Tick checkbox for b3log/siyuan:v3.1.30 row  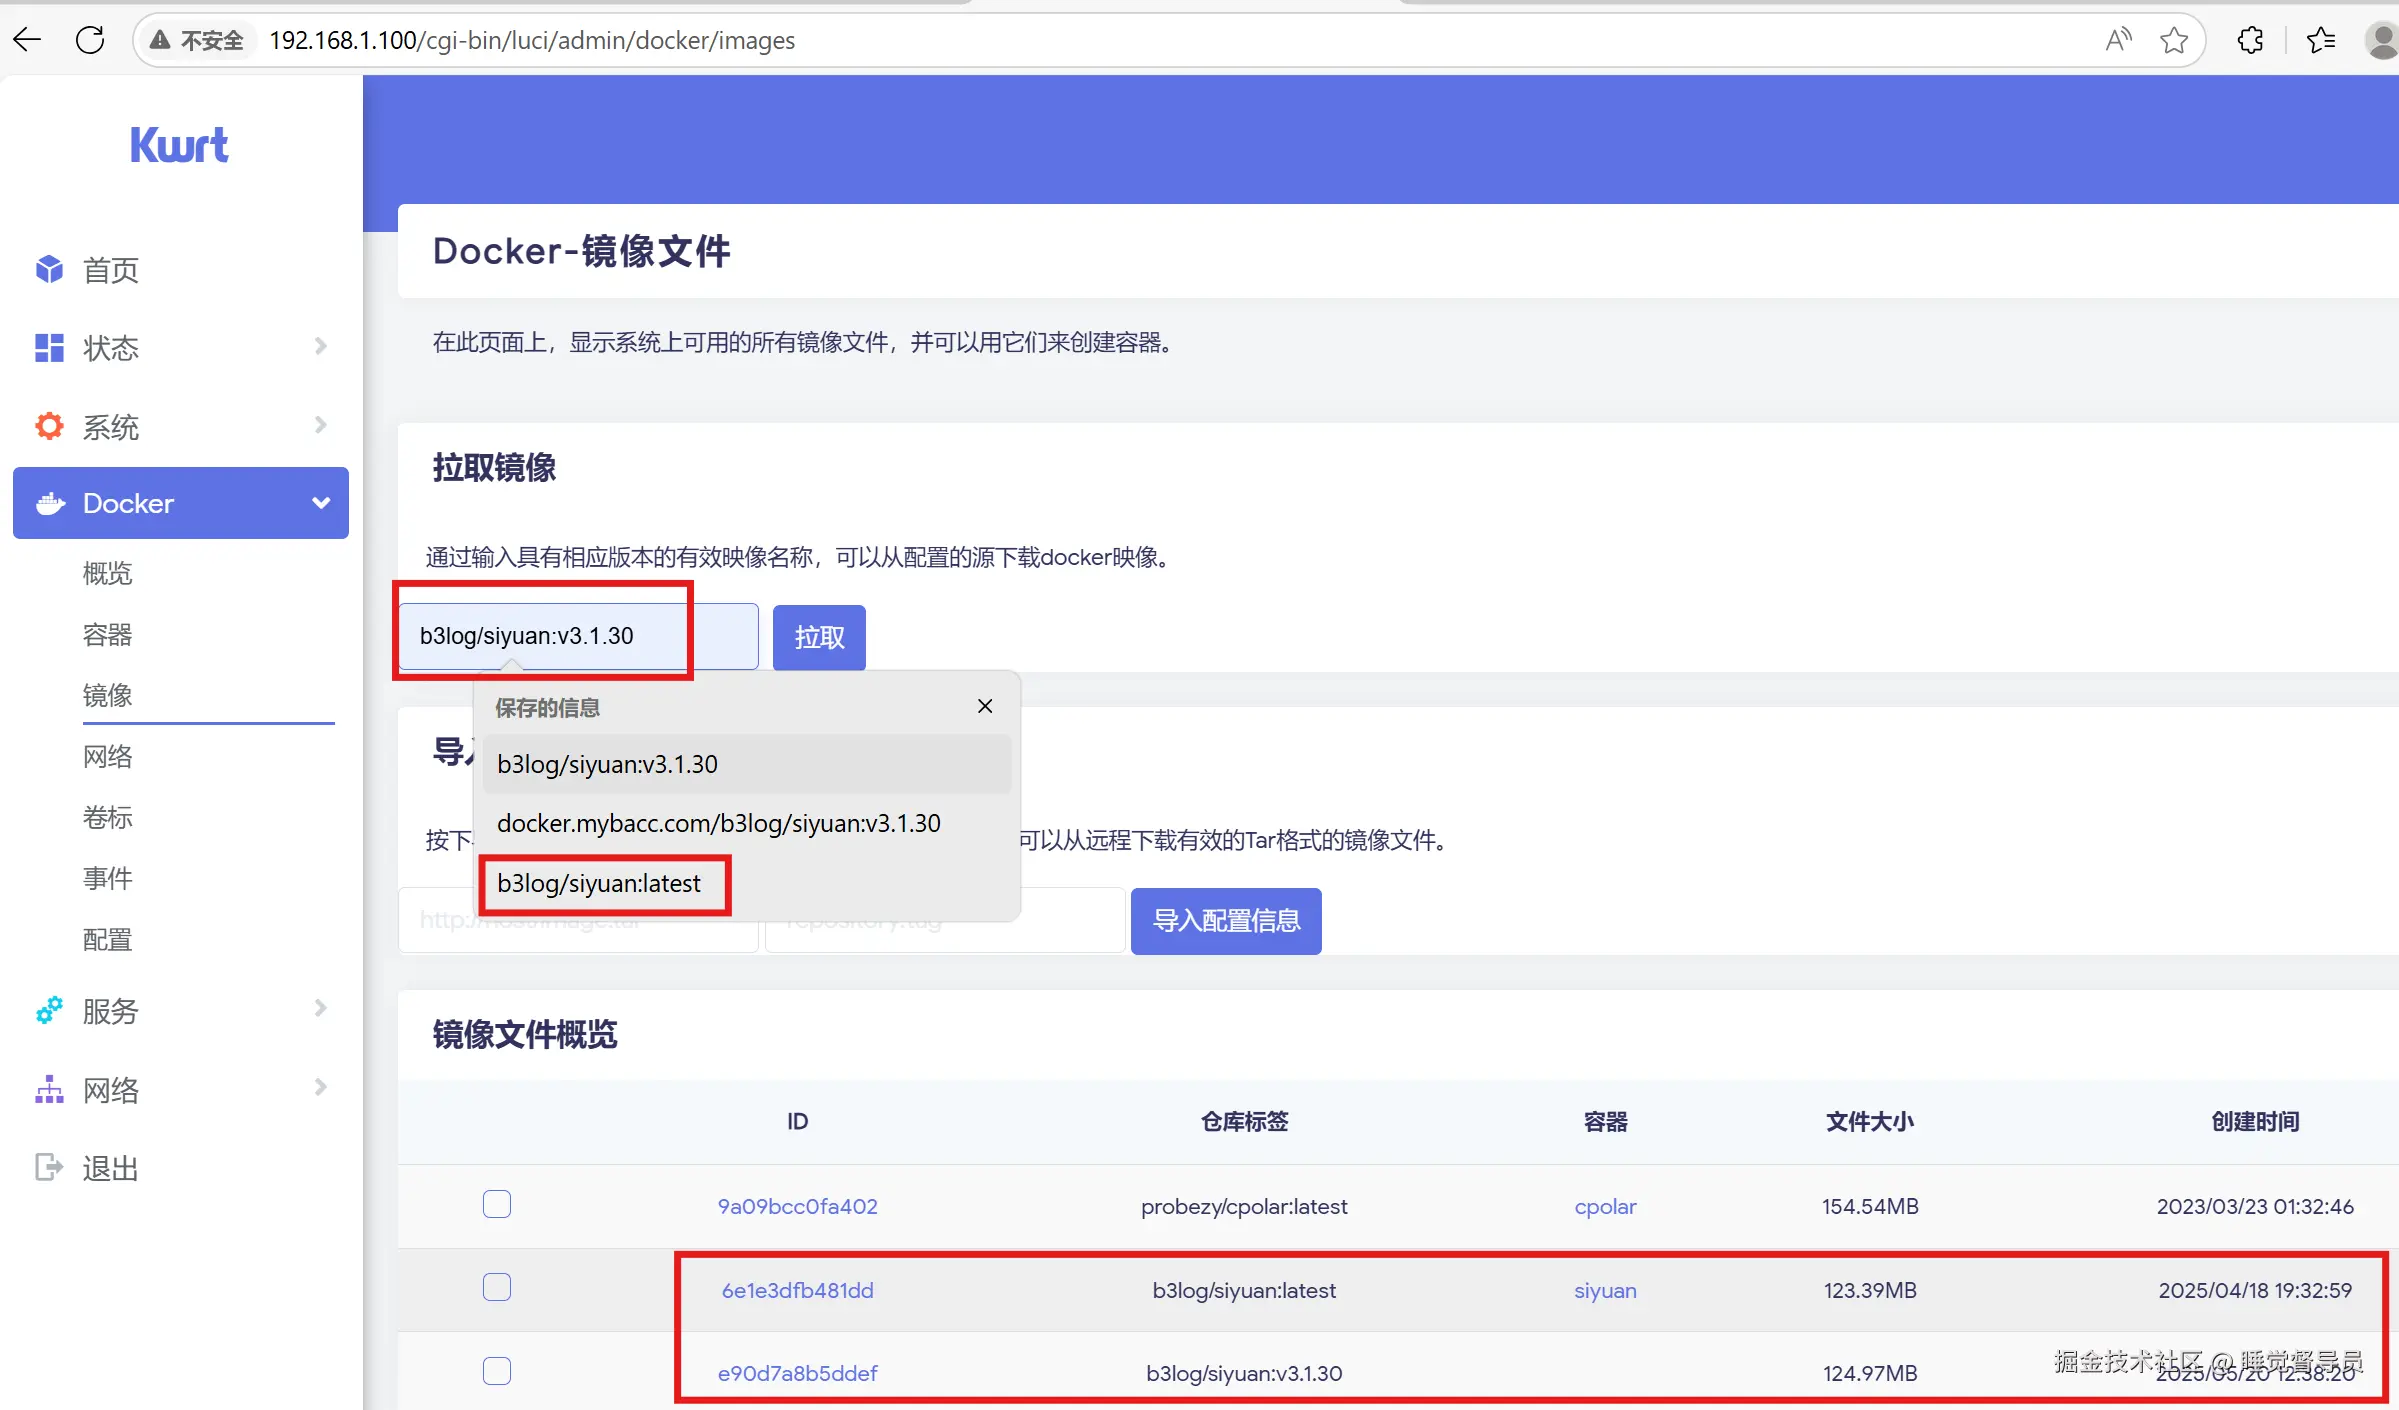[x=497, y=1370]
